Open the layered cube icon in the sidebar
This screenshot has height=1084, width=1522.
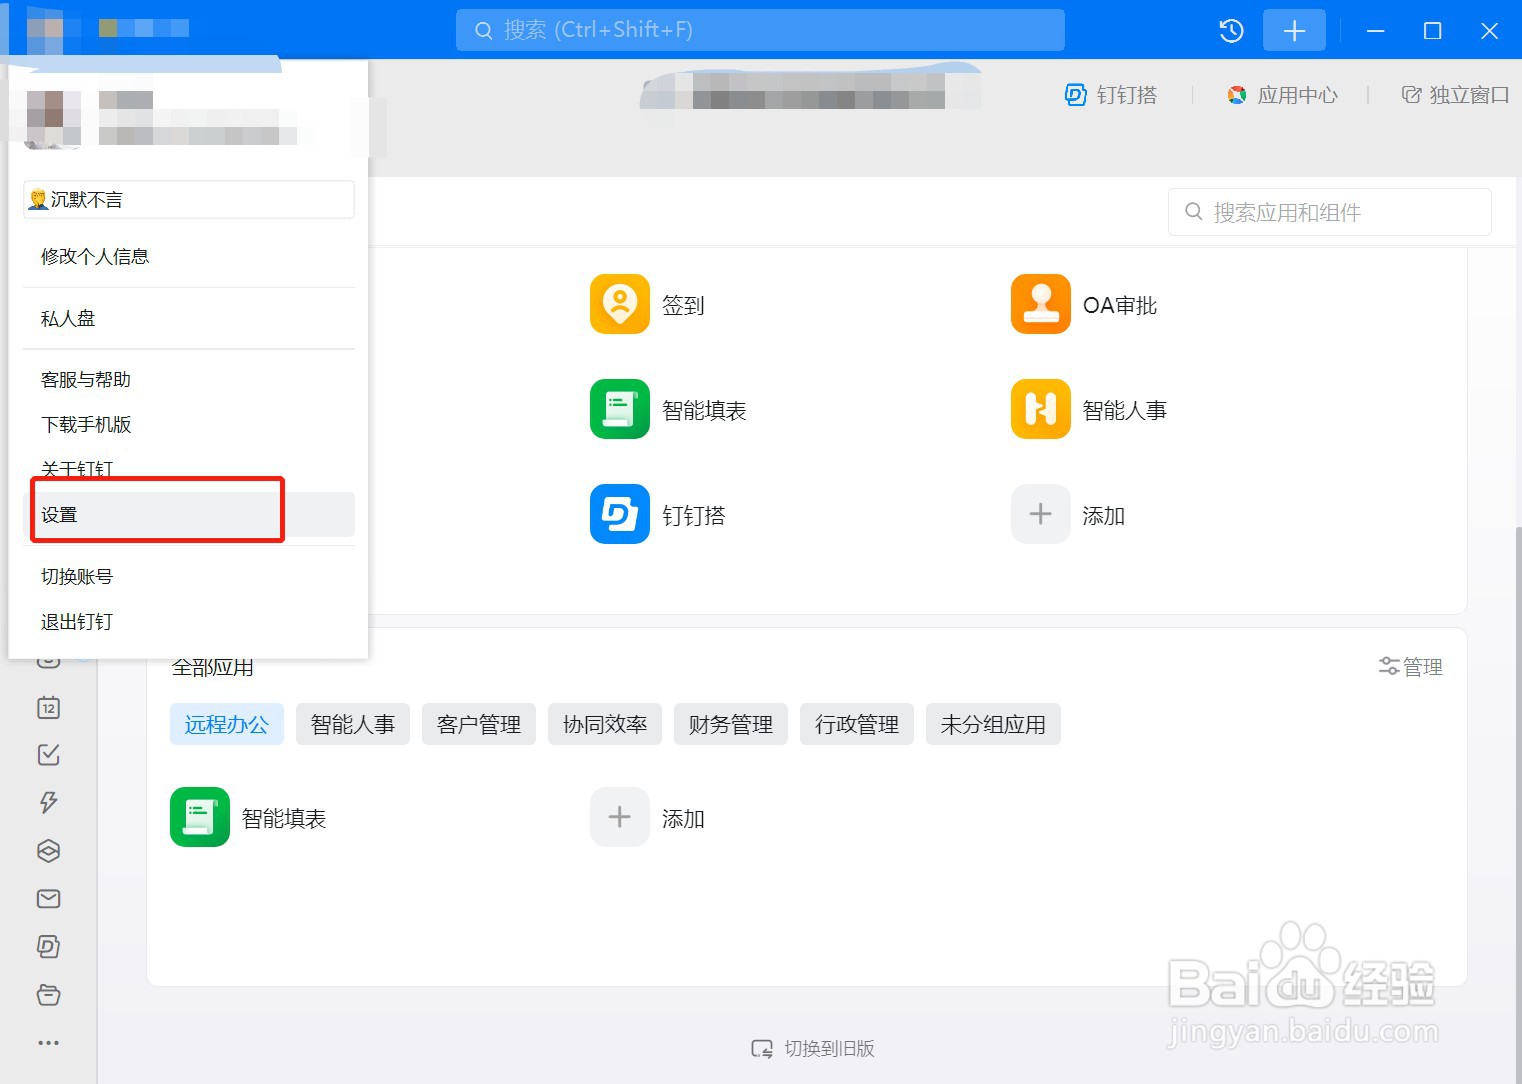48,851
